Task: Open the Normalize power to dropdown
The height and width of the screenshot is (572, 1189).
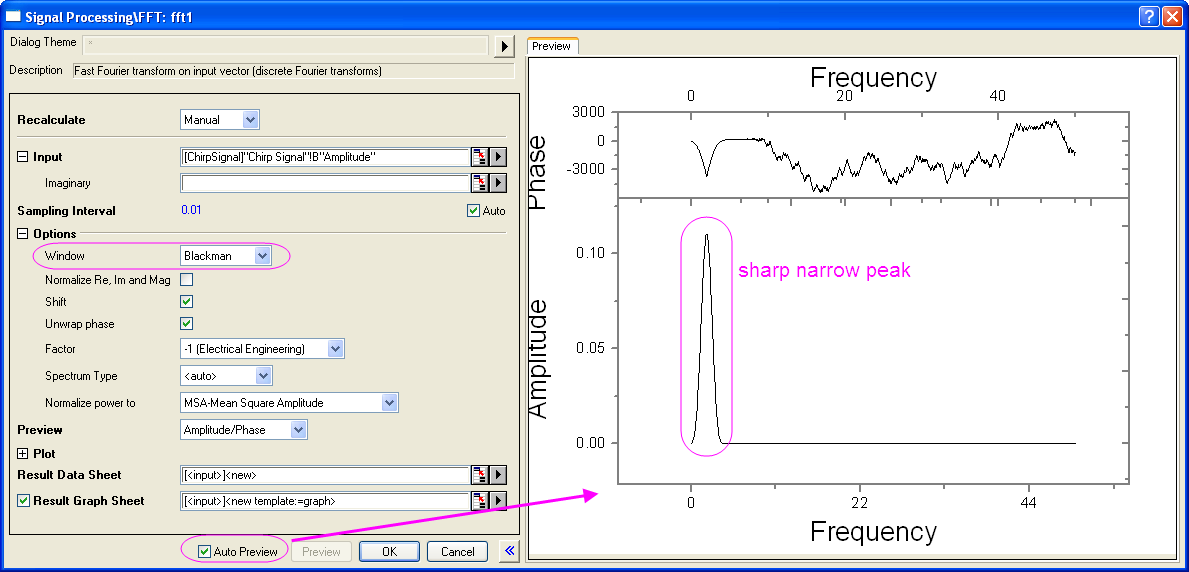Action: pyautogui.click(x=290, y=403)
